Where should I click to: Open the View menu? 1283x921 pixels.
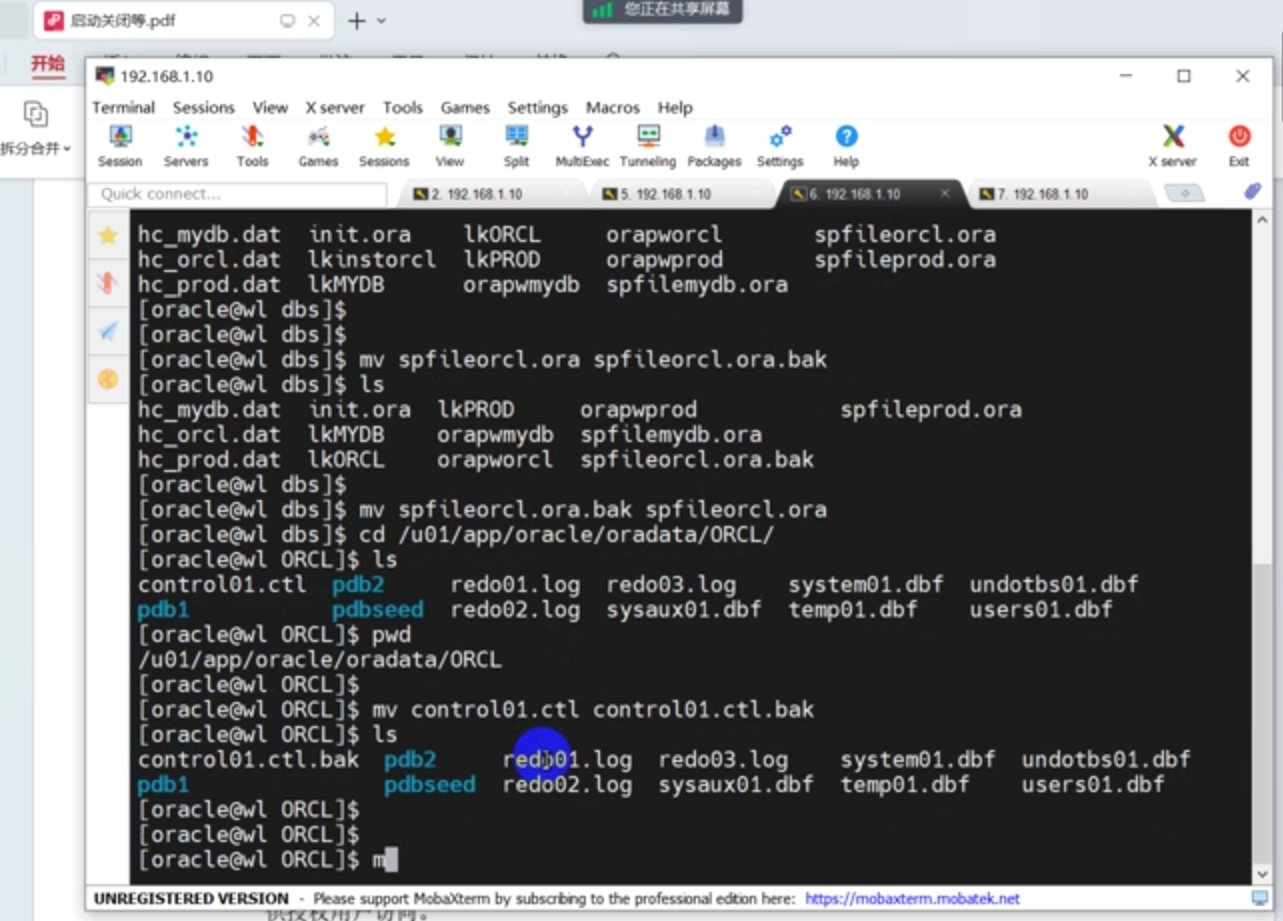270,107
